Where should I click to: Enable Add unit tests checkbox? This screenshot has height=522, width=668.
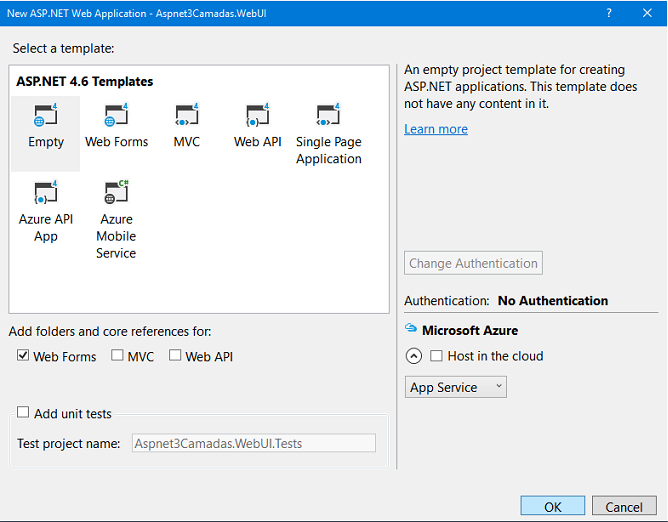(23, 412)
